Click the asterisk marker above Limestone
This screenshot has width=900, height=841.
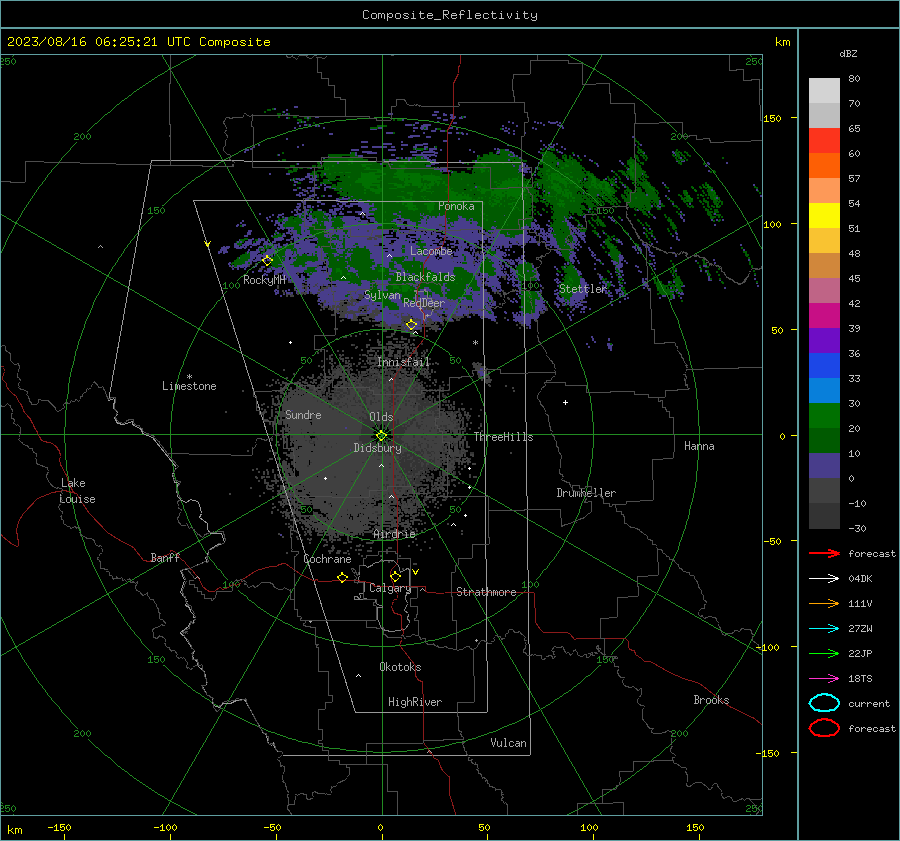[189, 377]
